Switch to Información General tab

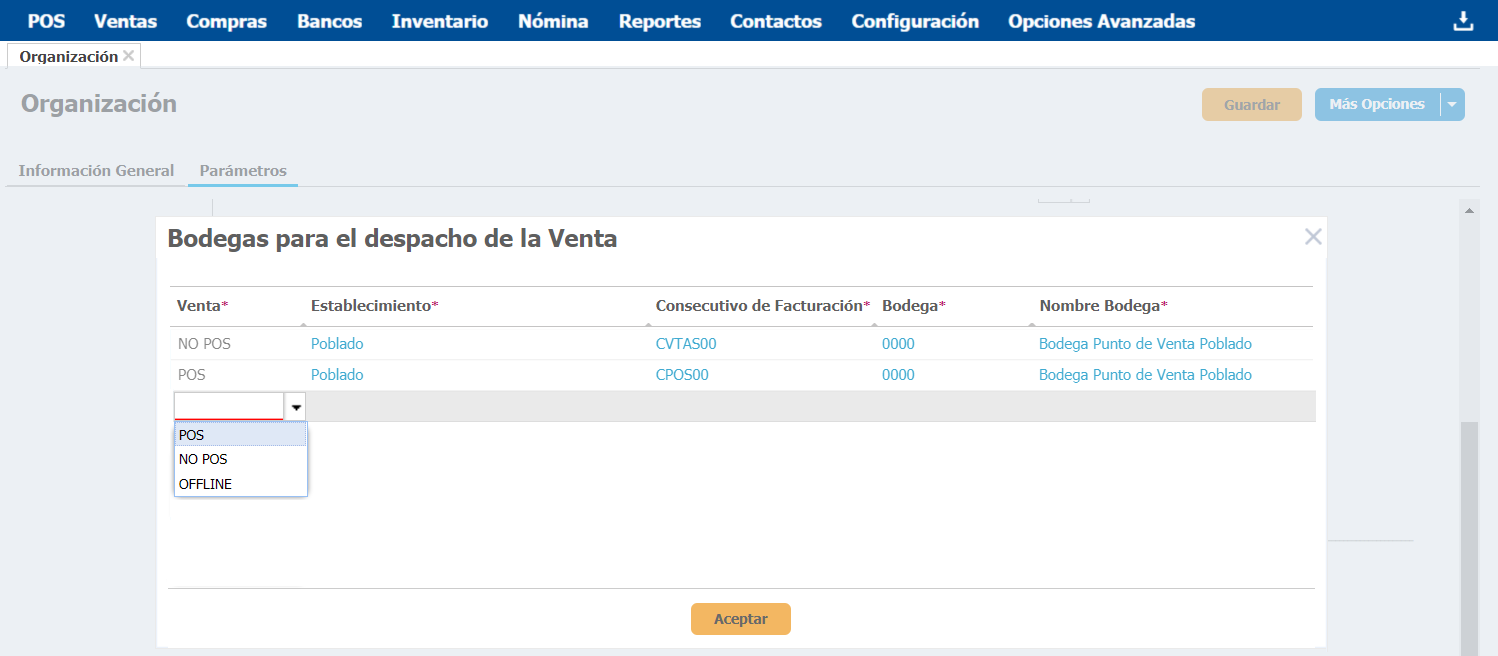96,170
